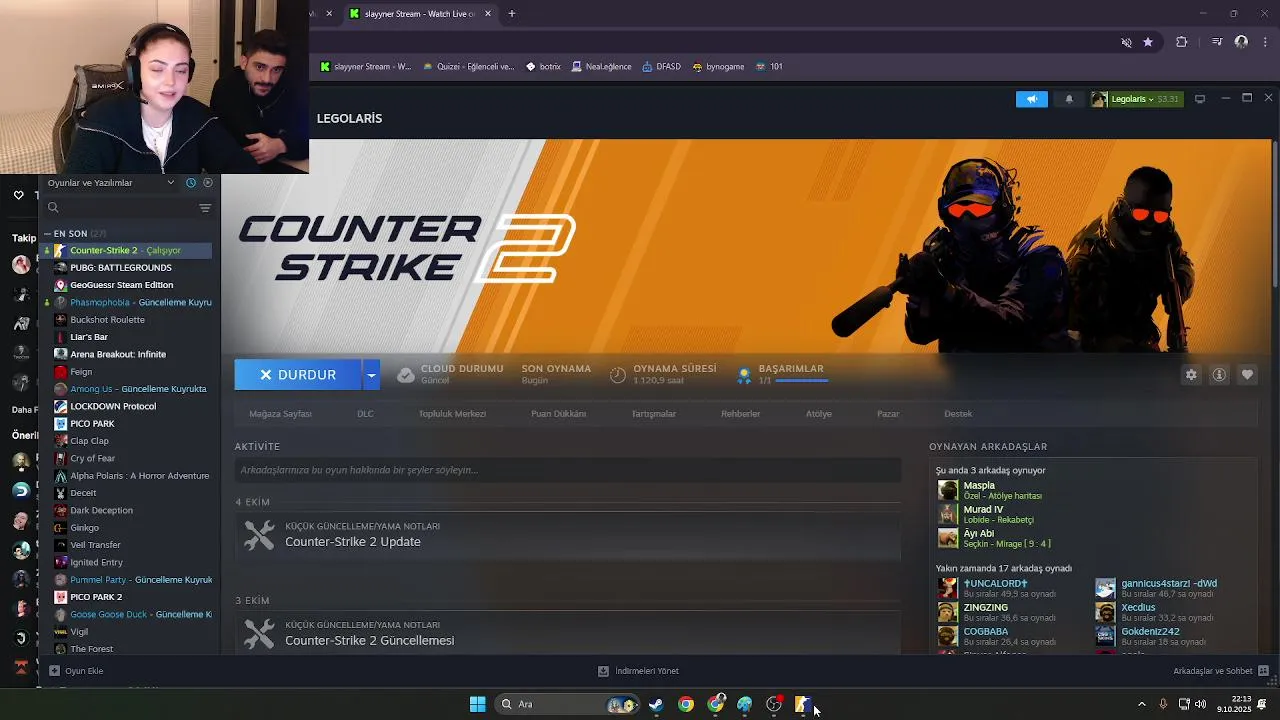
Task: Select Goose Goose Duck in library
Action: tap(126, 614)
